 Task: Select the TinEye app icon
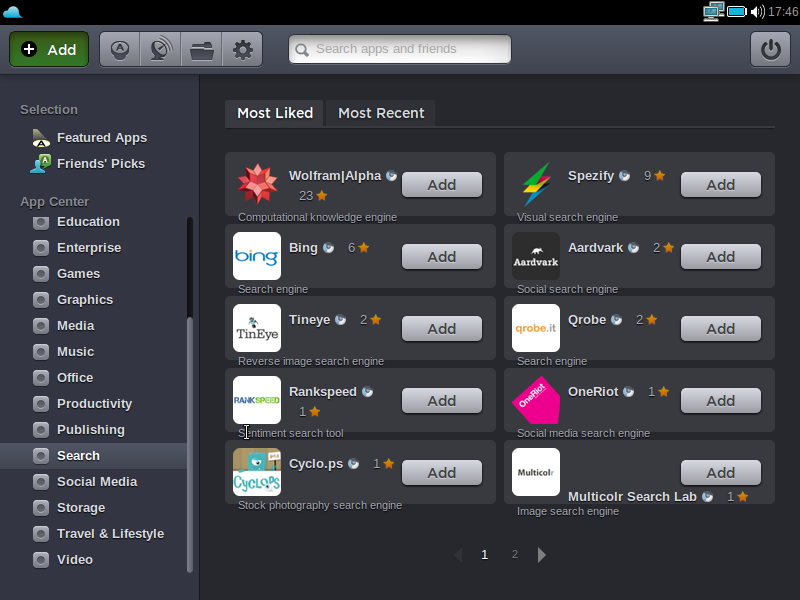click(257, 328)
